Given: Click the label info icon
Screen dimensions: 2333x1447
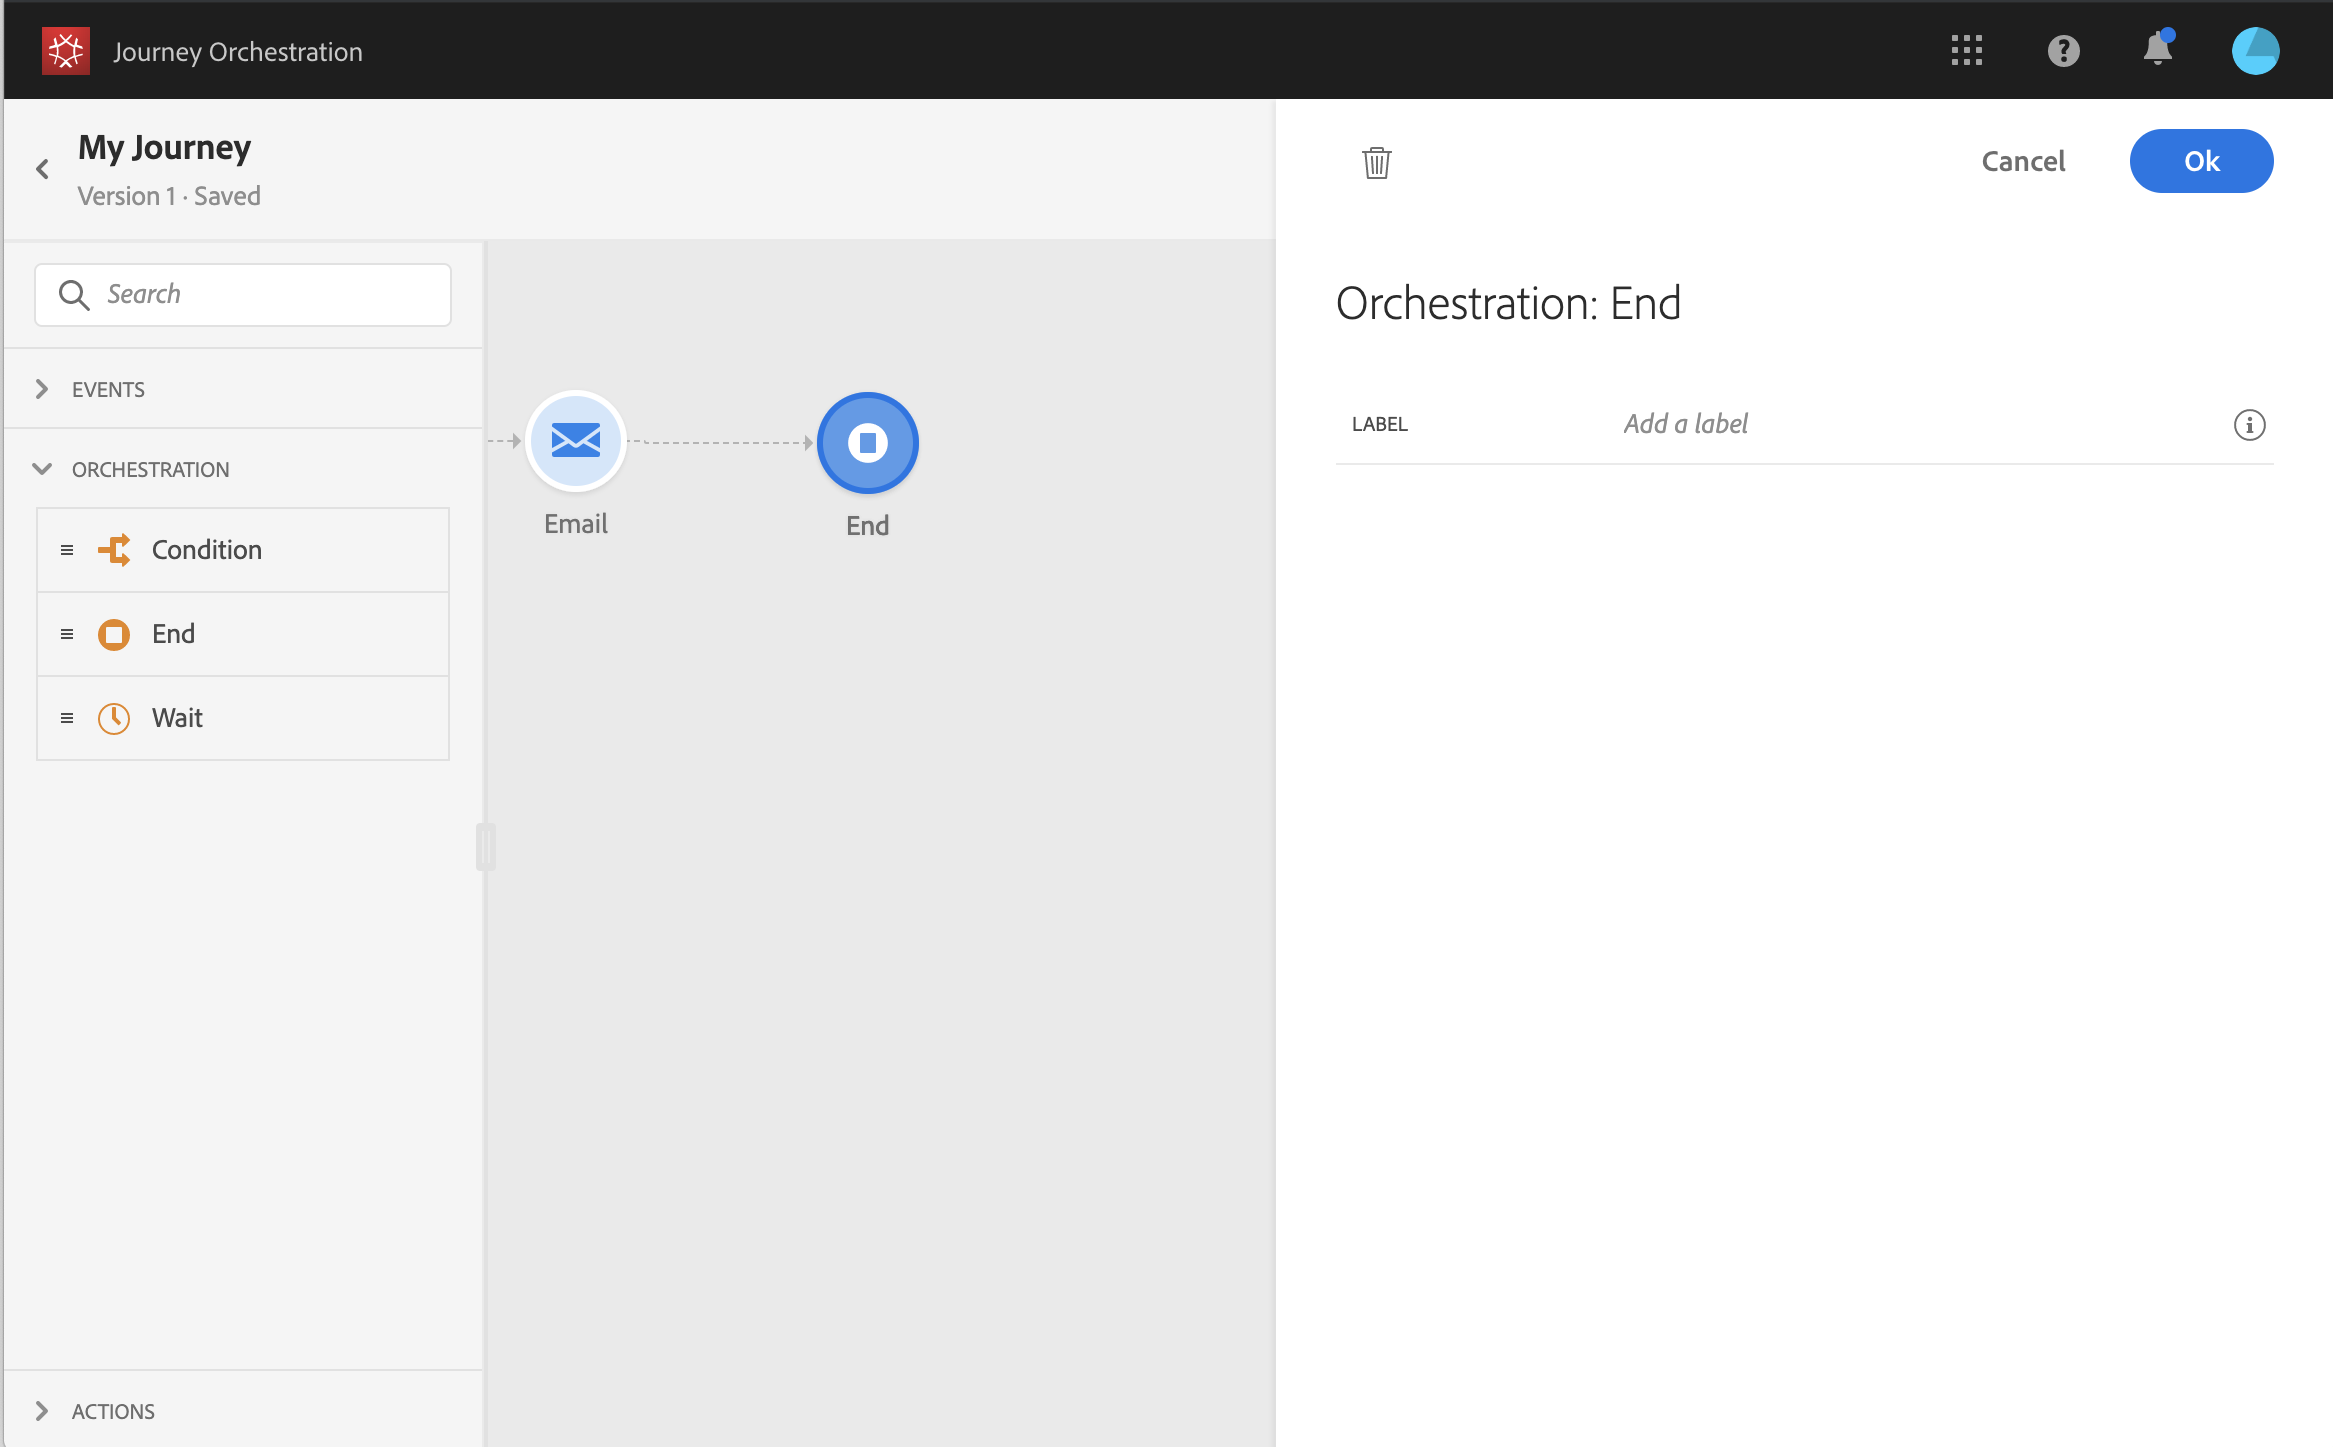Looking at the screenshot, I should point(2249,425).
